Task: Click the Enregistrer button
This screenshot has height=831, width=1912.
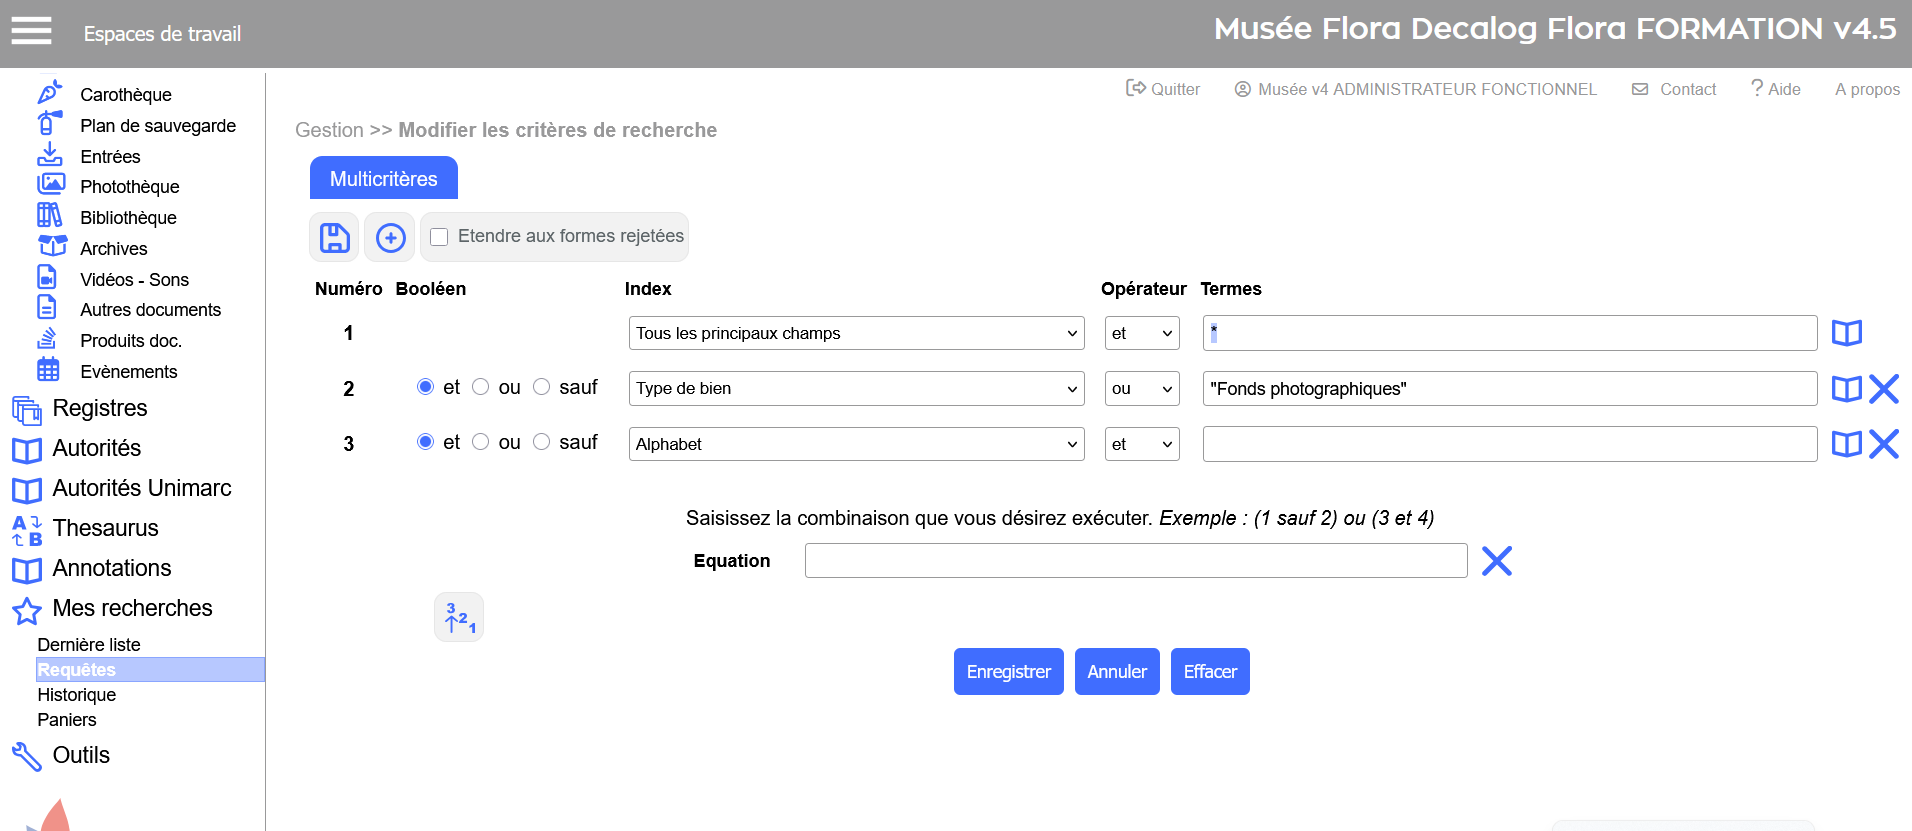Action: point(1008,672)
